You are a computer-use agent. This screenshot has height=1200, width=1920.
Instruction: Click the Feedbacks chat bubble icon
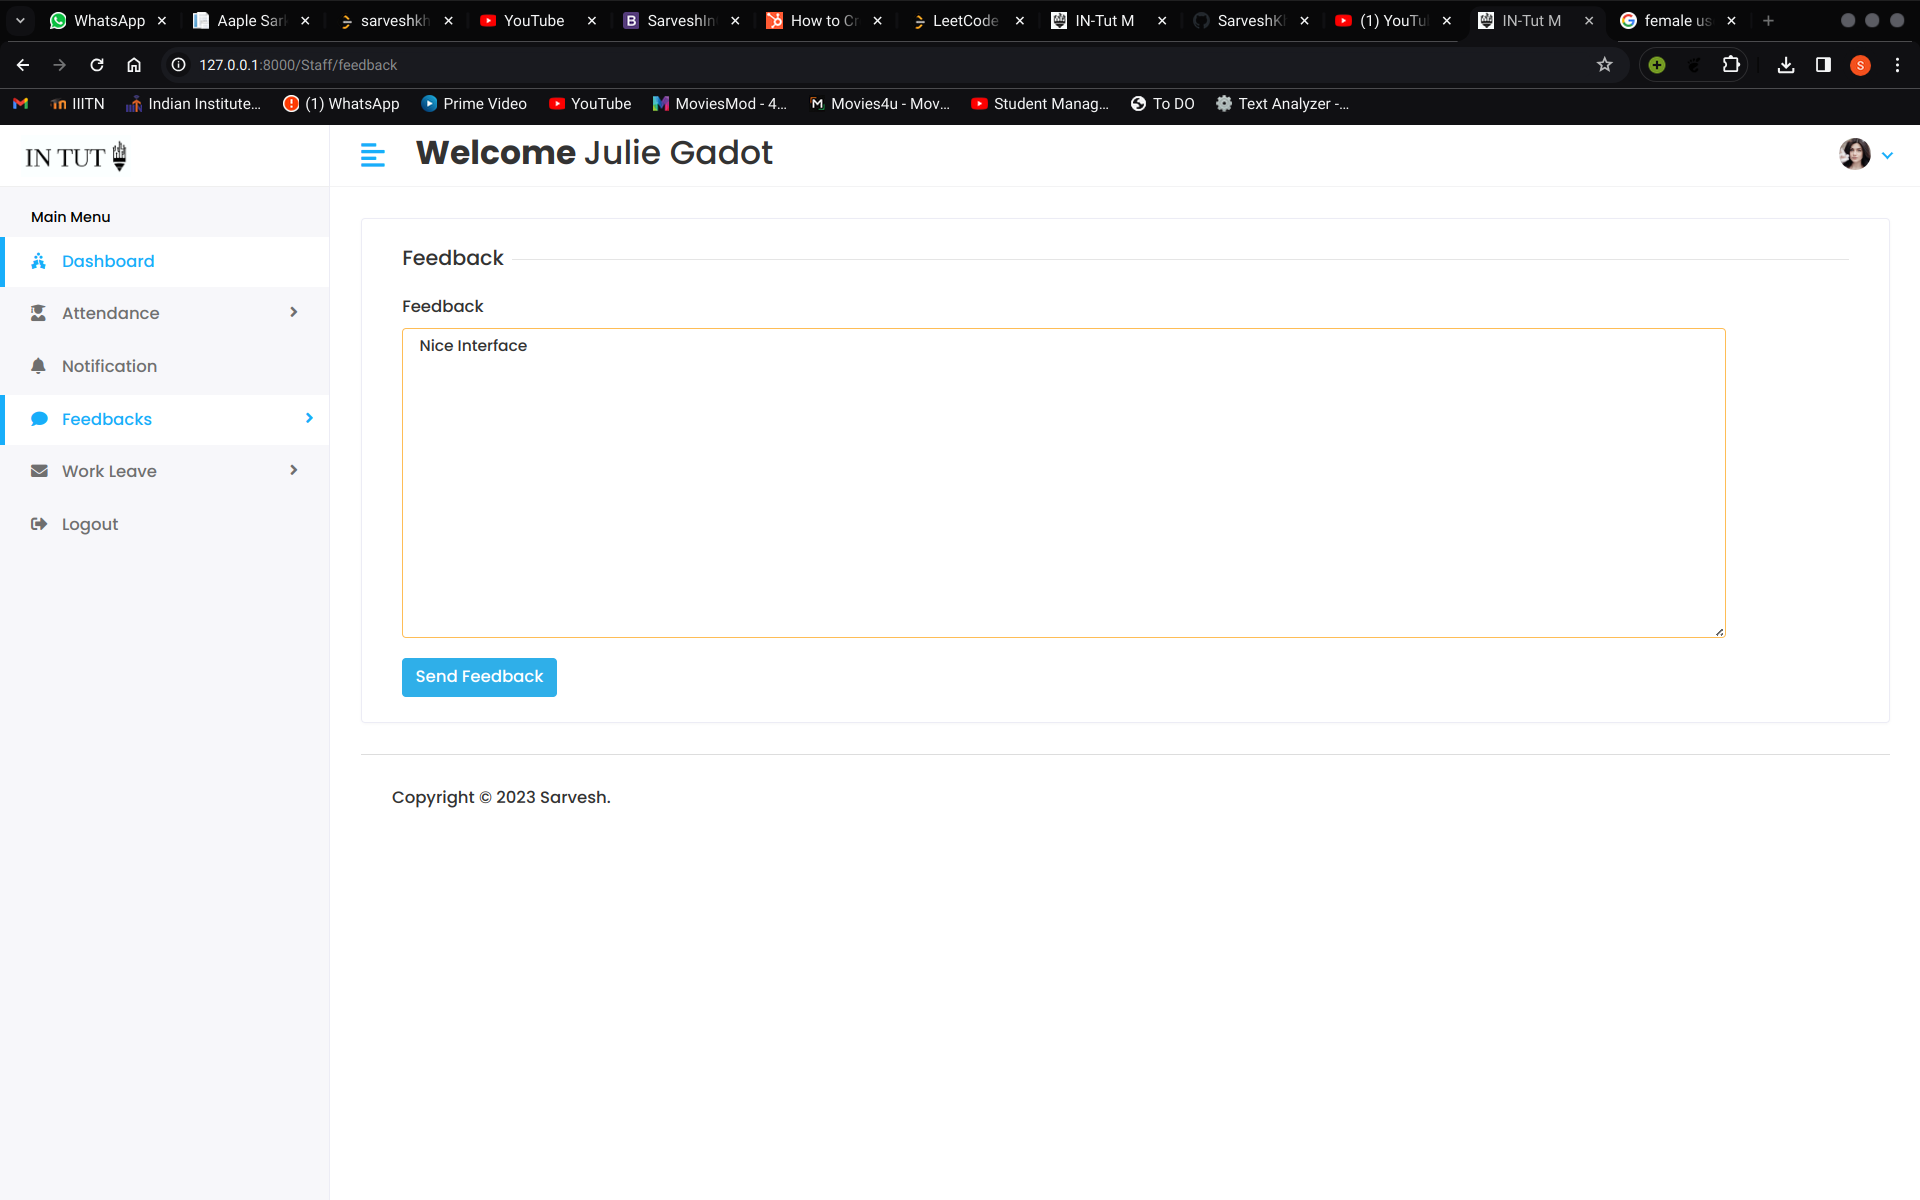pos(39,419)
